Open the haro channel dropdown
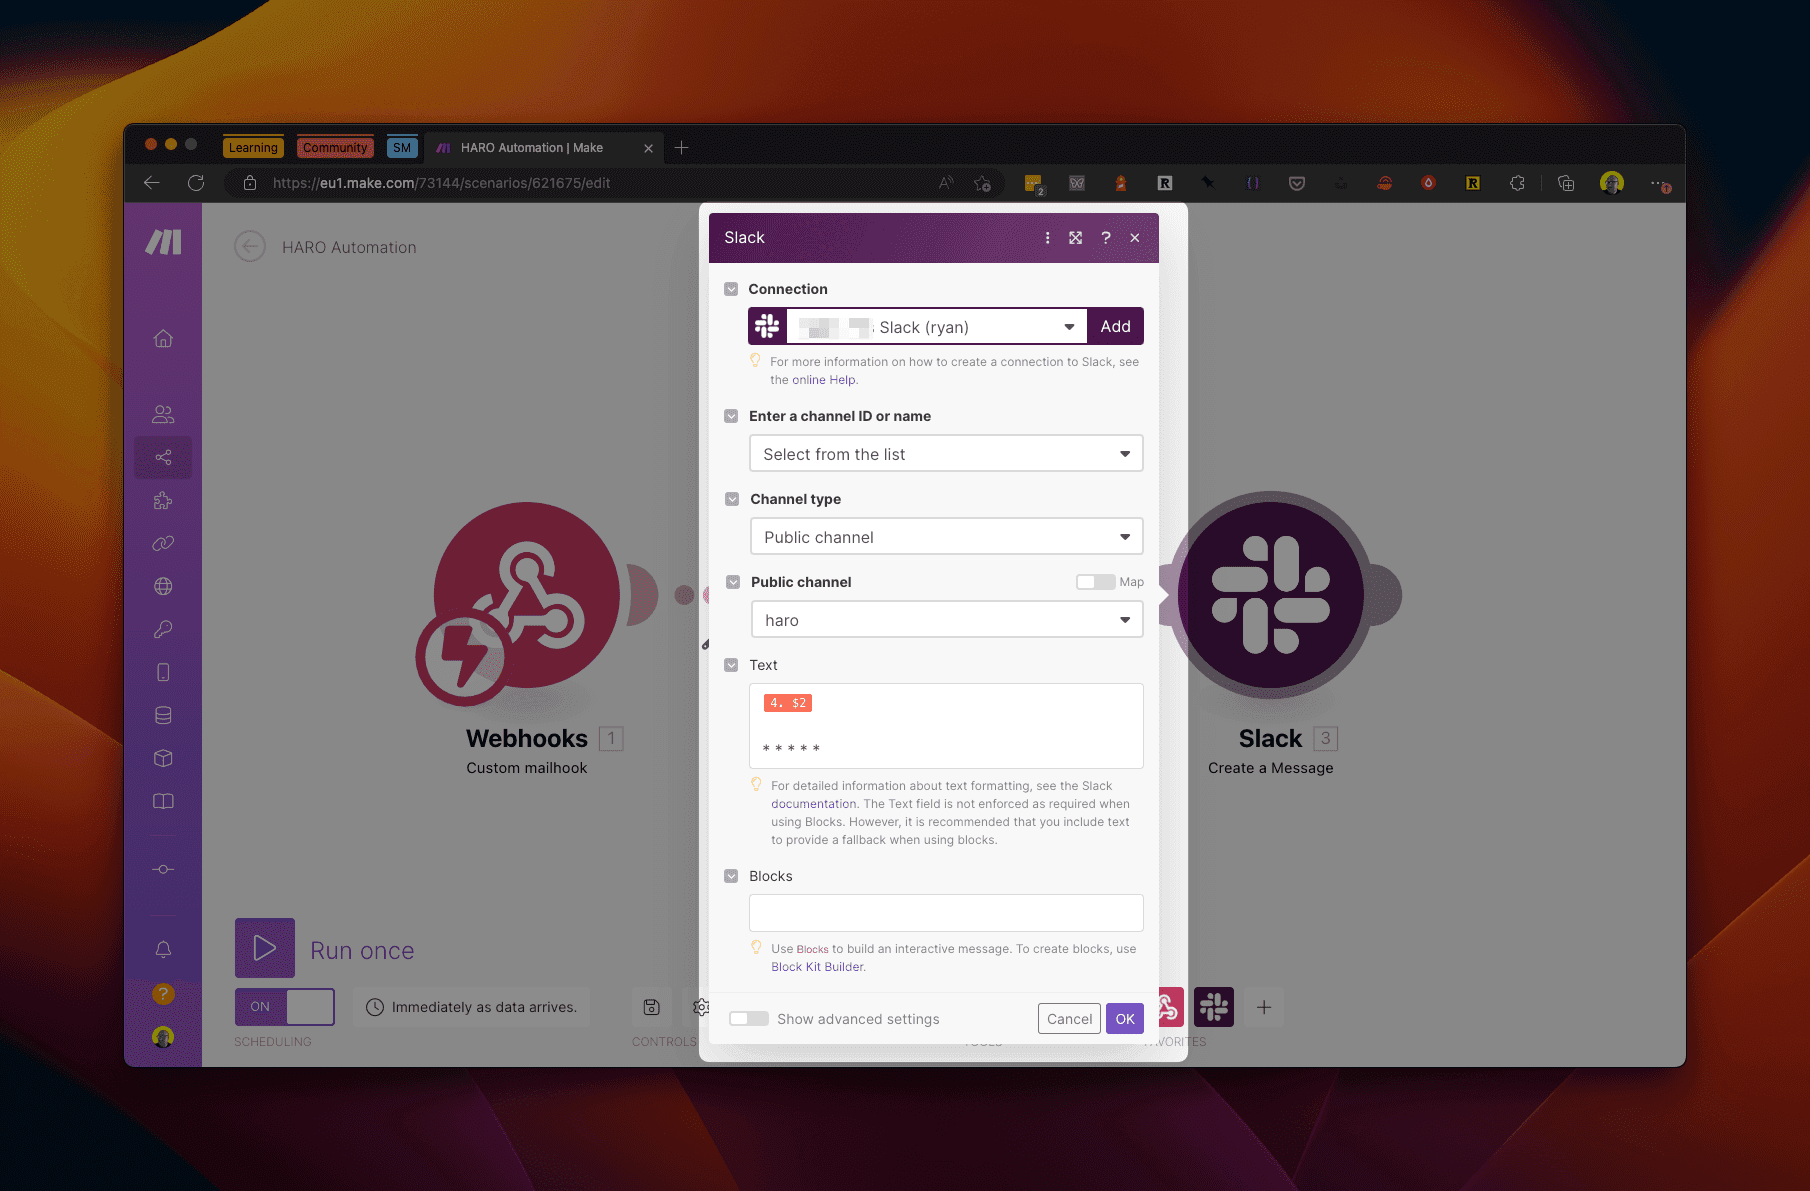The height and width of the screenshot is (1191, 1810). [x=946, y=620]
